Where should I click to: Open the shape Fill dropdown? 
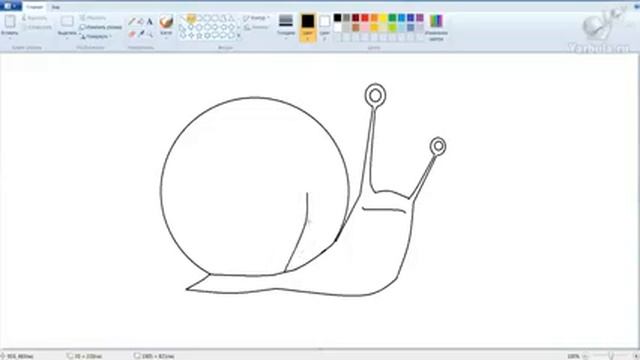coord(256,27)
